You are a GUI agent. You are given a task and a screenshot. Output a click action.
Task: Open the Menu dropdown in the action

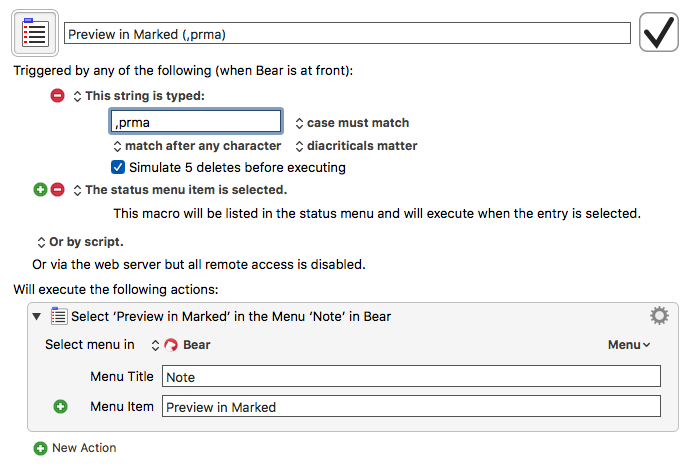click(x=629, y=345)
